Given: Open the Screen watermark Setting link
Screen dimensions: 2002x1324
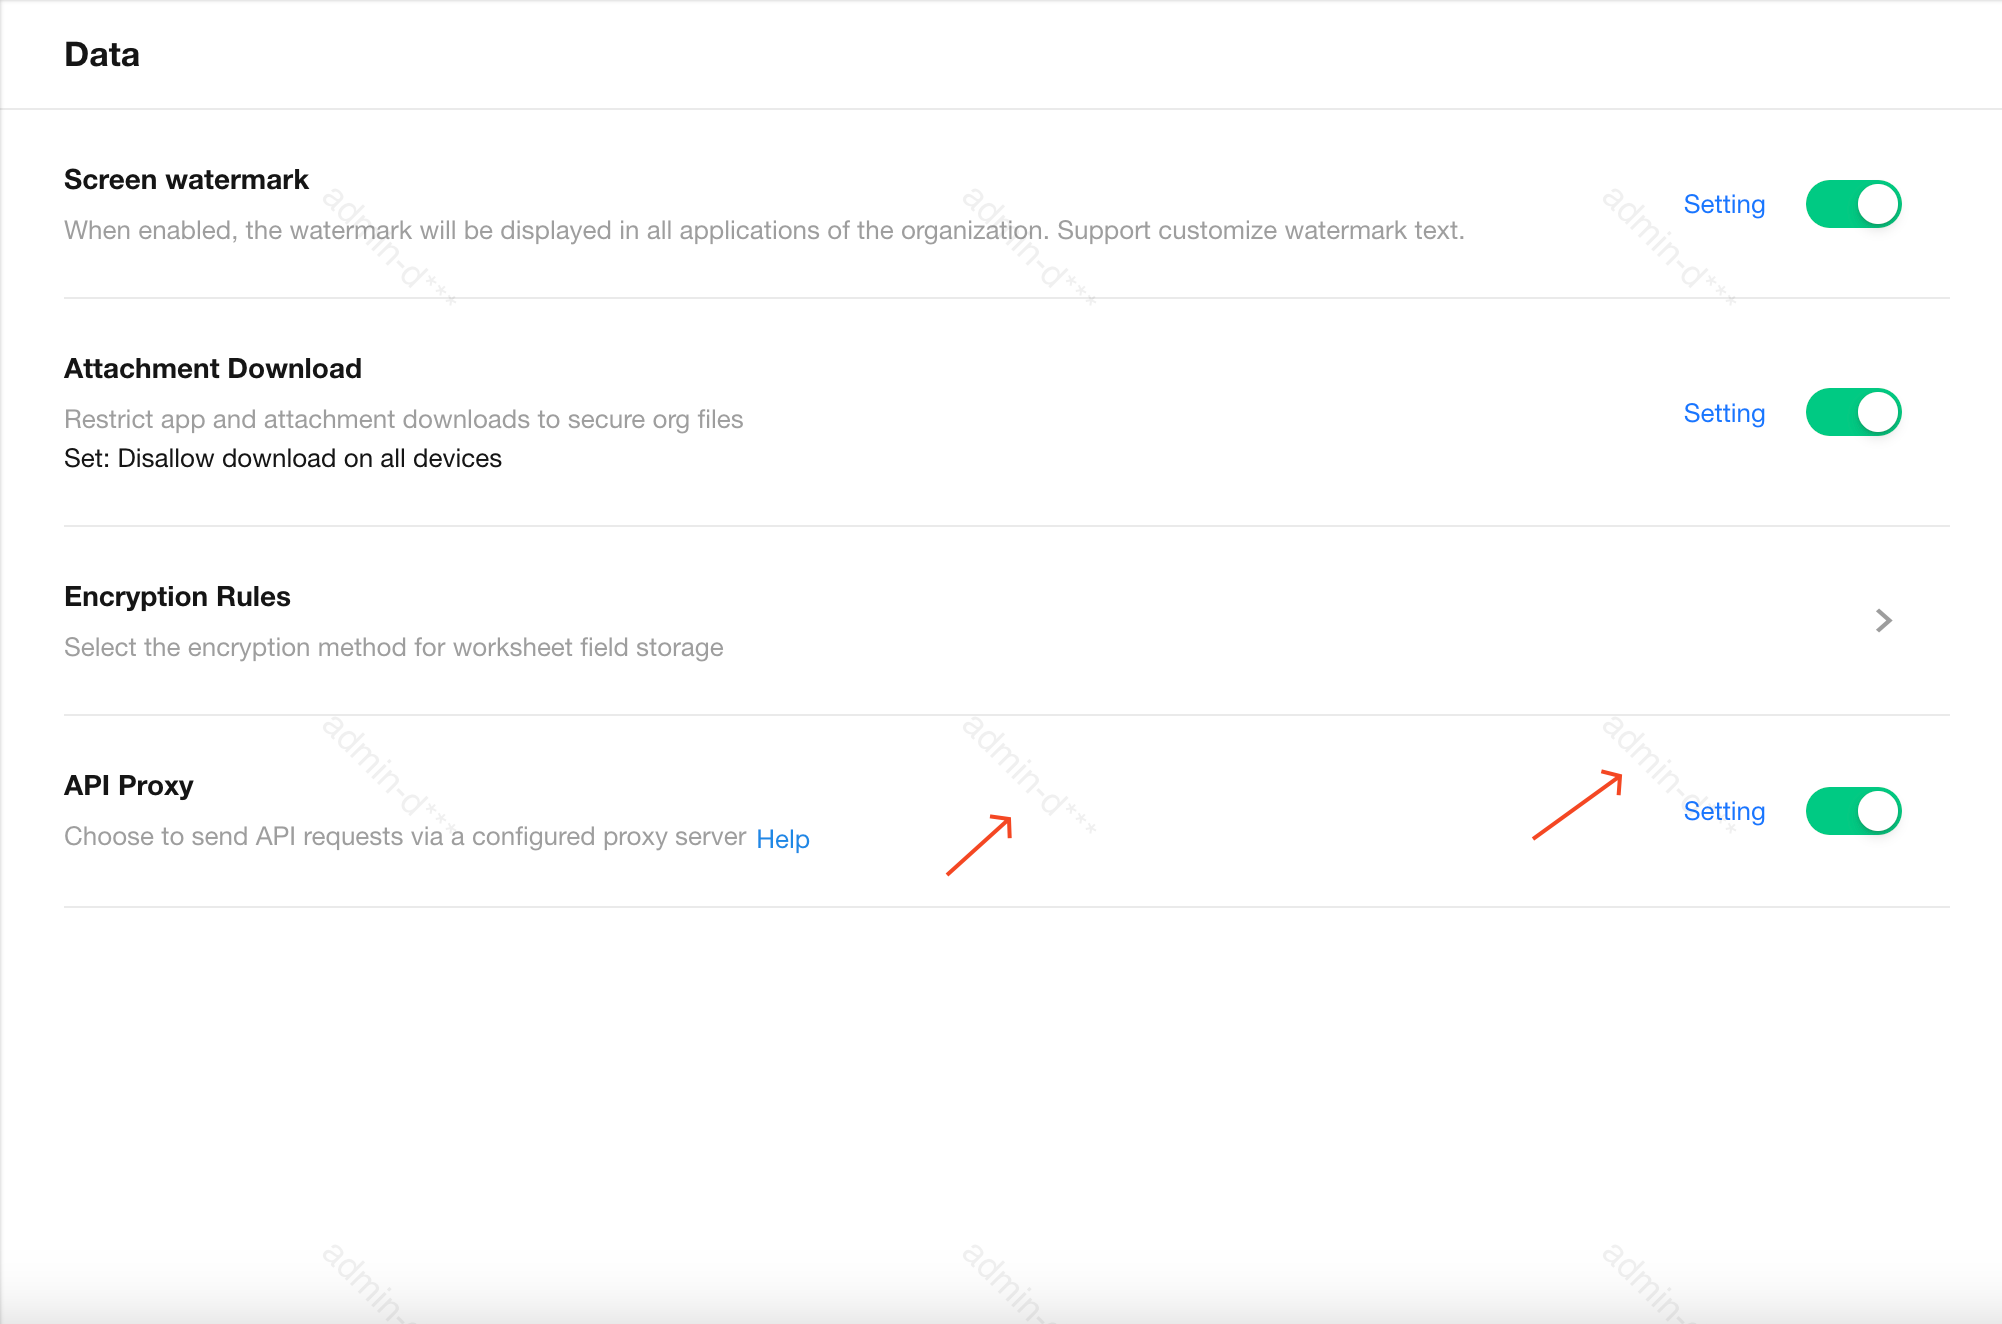Looking at the screenshot, I should tap(1724, 204).
